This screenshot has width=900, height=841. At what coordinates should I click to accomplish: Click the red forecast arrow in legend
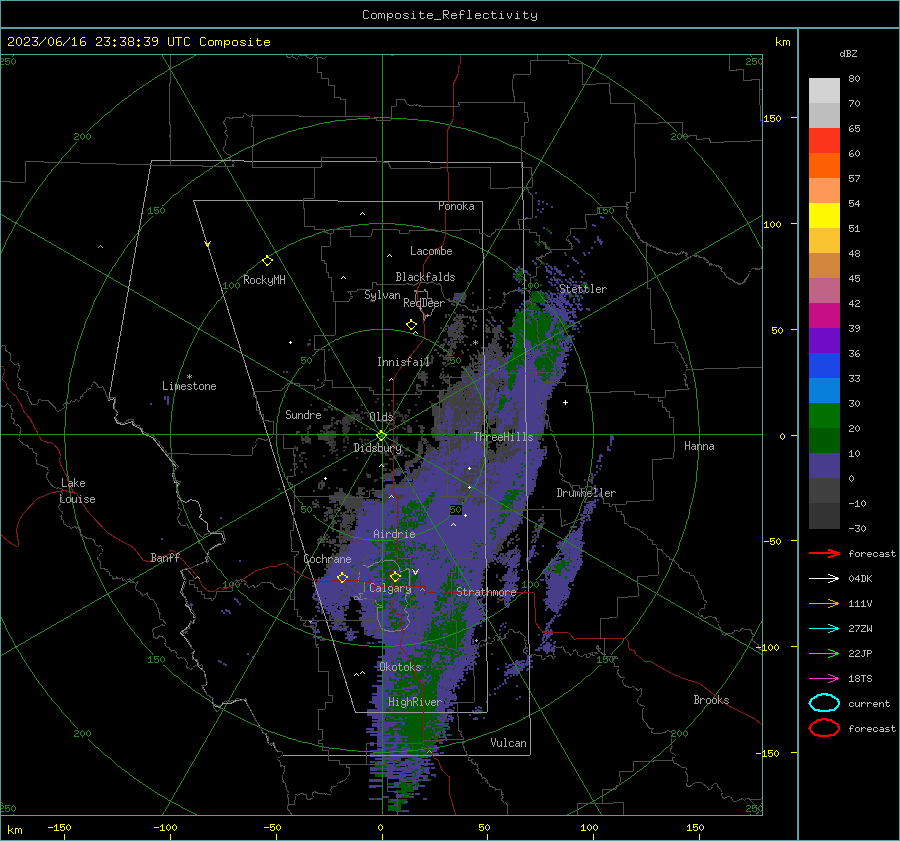(x=824, y=553)
